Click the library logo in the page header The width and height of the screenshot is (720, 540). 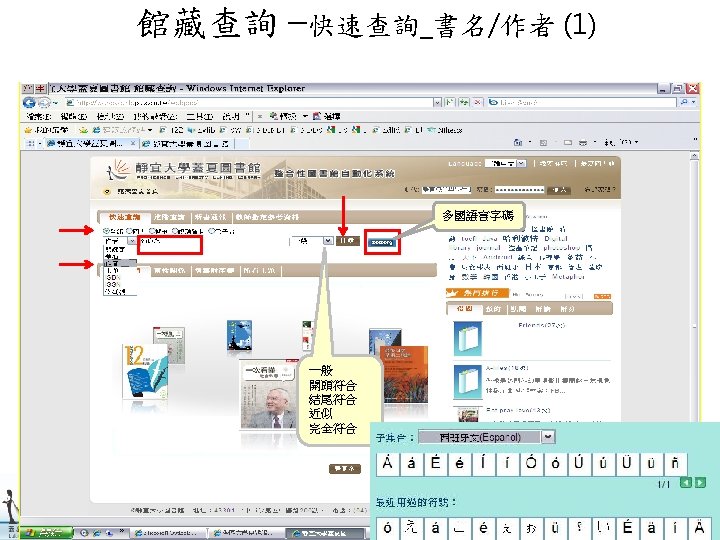[x=184, y=171]
